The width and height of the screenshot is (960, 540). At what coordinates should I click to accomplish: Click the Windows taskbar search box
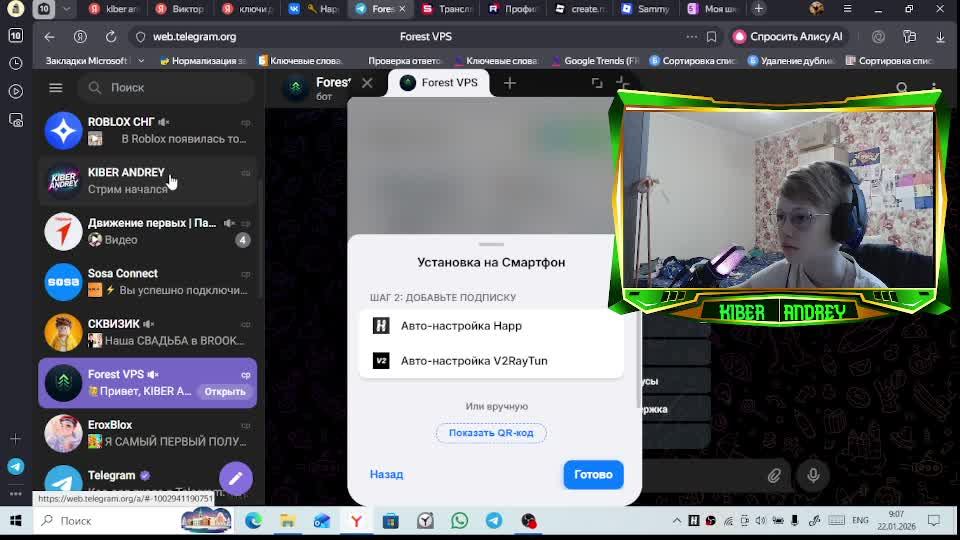pyautogui.click(x=133, y=520)
